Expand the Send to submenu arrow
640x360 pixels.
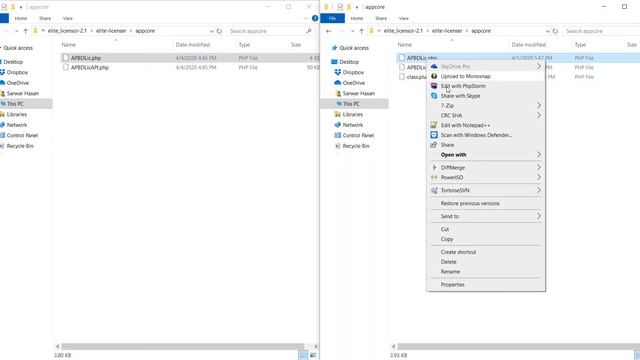tap(539, 216)
